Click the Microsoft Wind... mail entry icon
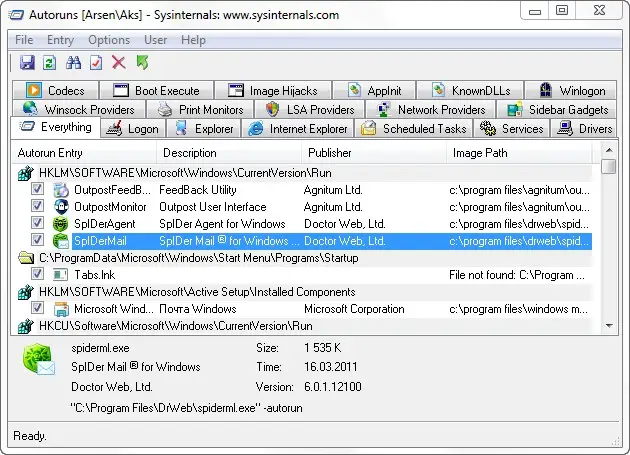Screen dimensions: 630x455 [61, 309]
